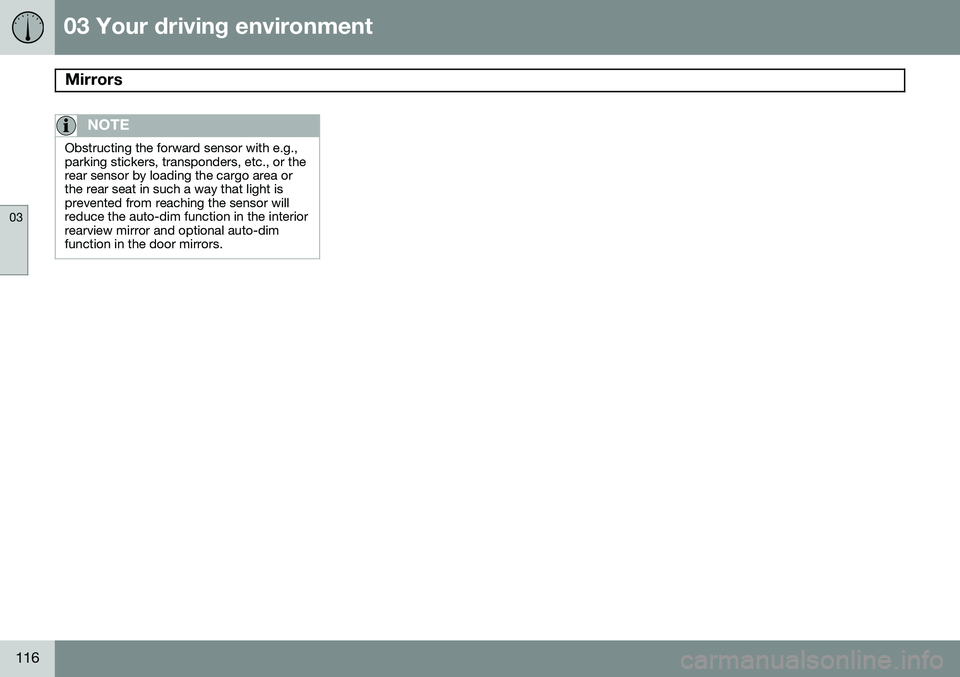Viewport: 960px width, 677px height.
Task: Click the gauge icon in the chapter header
Action: click(28, 28)
